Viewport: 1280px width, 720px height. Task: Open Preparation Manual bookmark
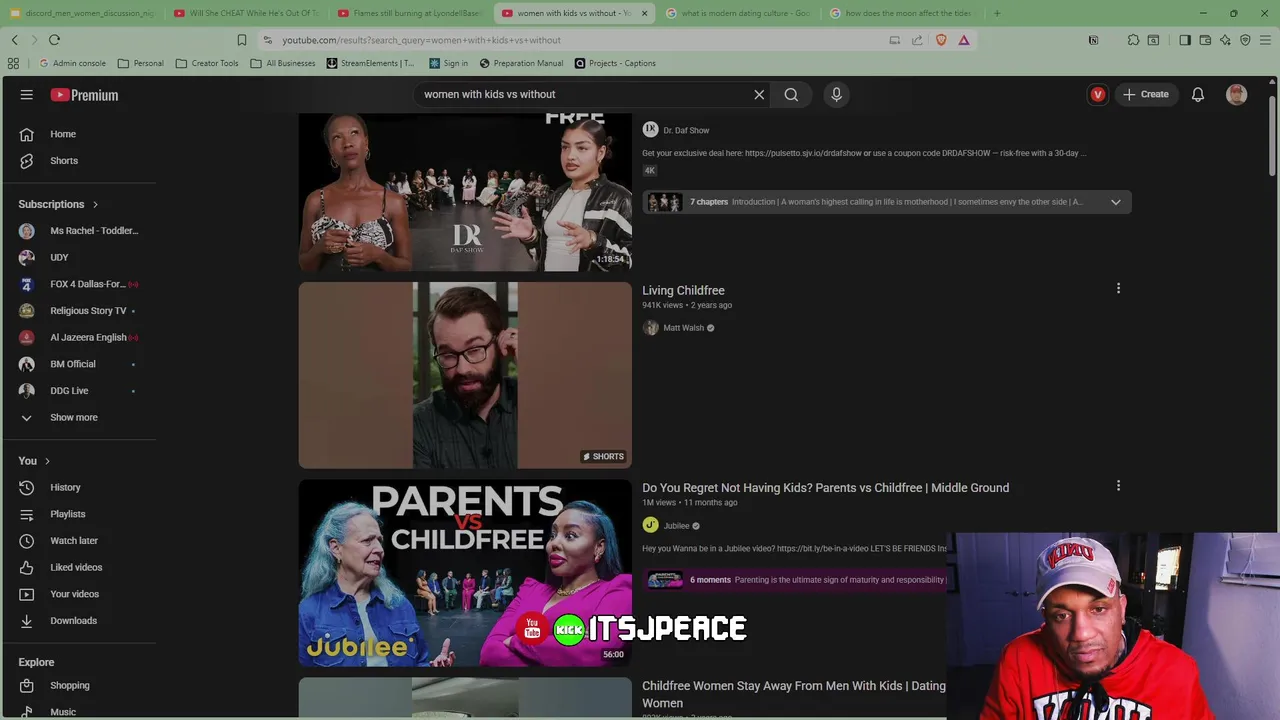(x=521, y=63)
